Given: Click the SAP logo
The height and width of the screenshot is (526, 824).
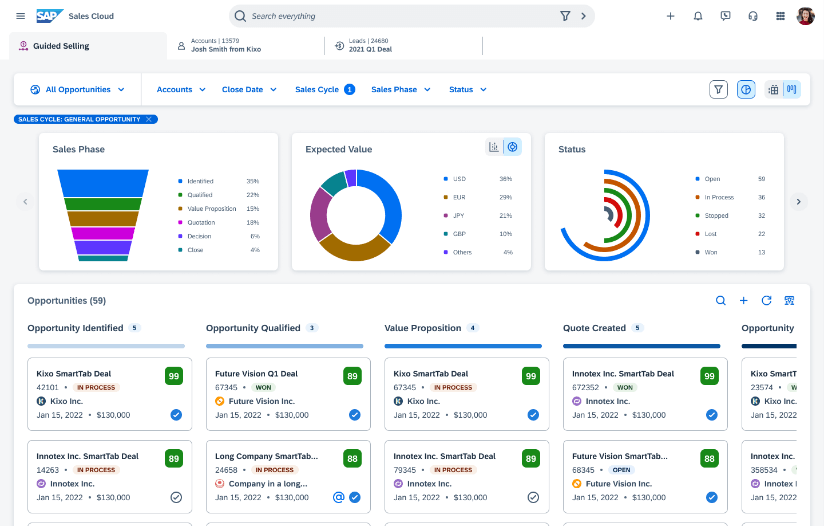Looking at the screenshot, I should [x=49, y=16].
